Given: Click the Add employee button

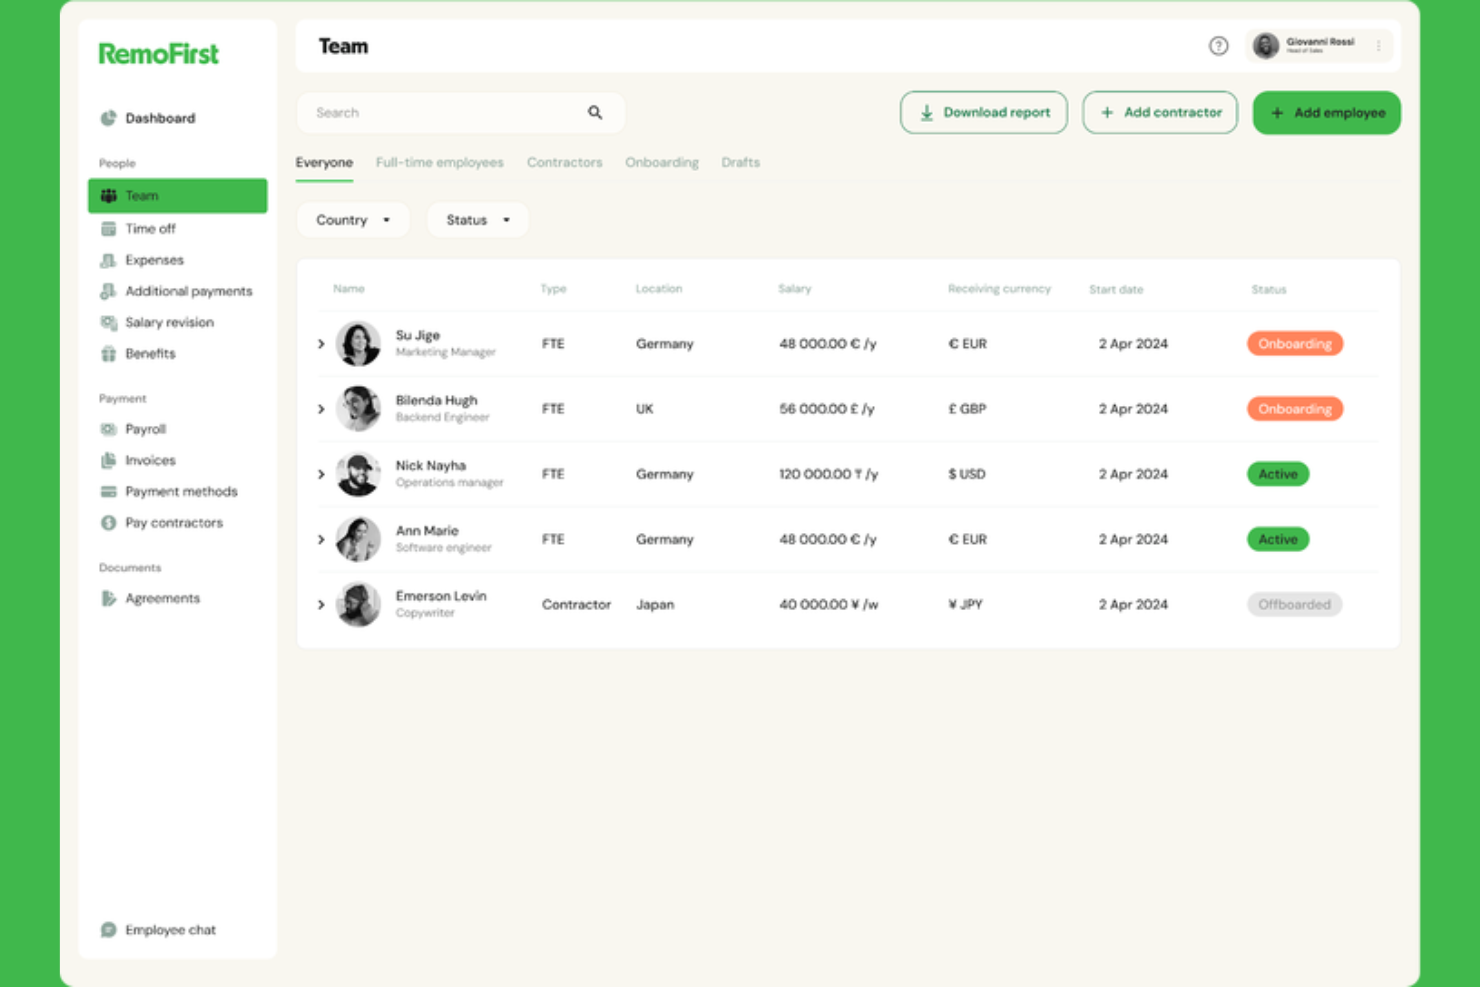Looking at the screenshot, I should coord(1326,112).
